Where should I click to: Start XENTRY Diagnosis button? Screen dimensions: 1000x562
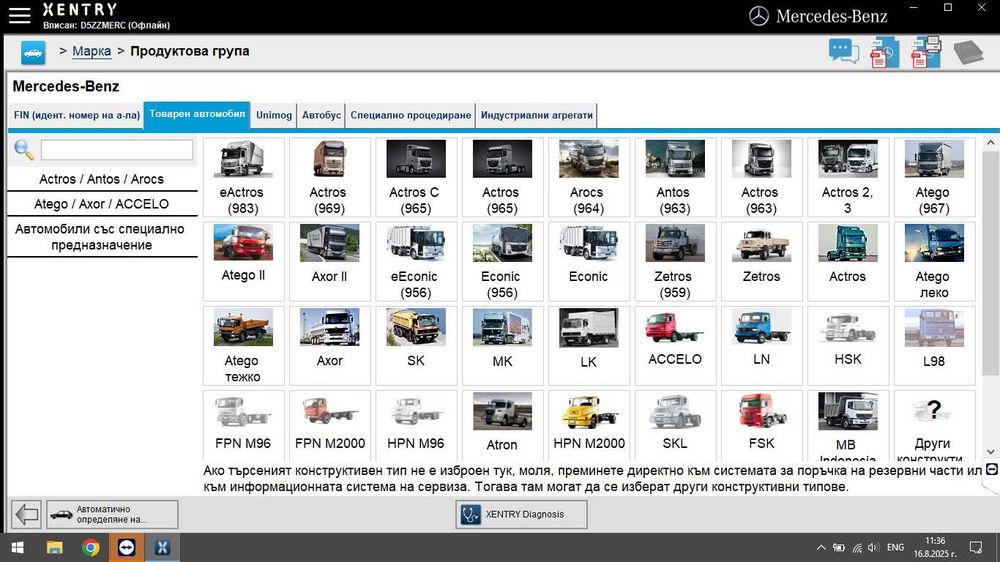(x=521, y=514)
